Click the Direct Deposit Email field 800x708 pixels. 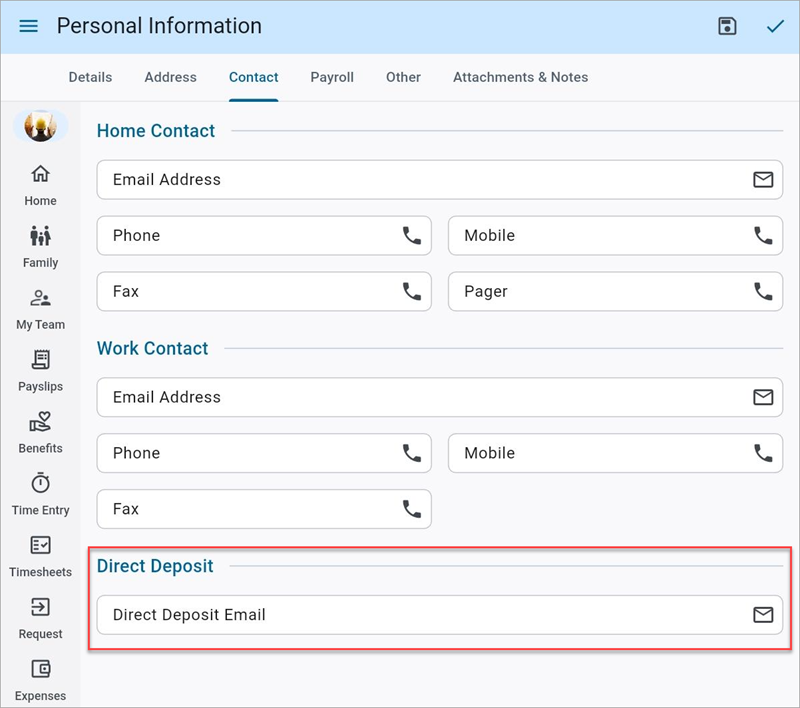click(x=420, y=615)
